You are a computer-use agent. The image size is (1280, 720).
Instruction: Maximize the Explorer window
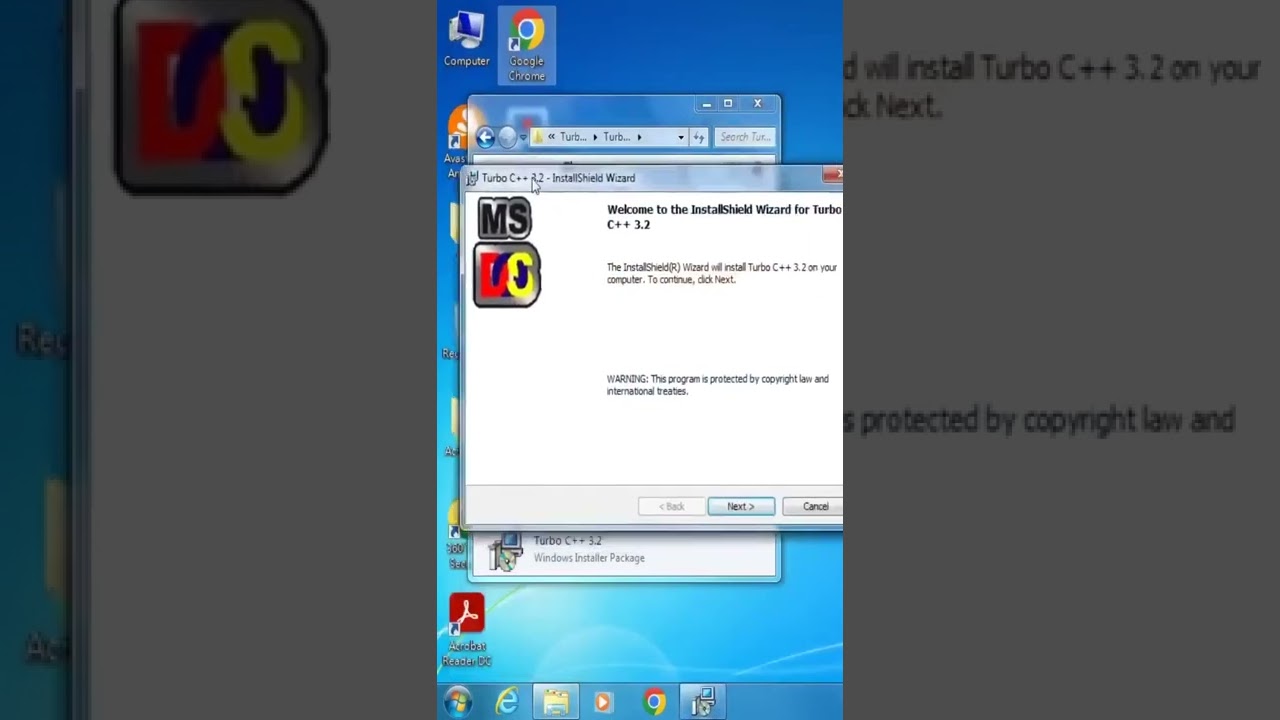728,104
